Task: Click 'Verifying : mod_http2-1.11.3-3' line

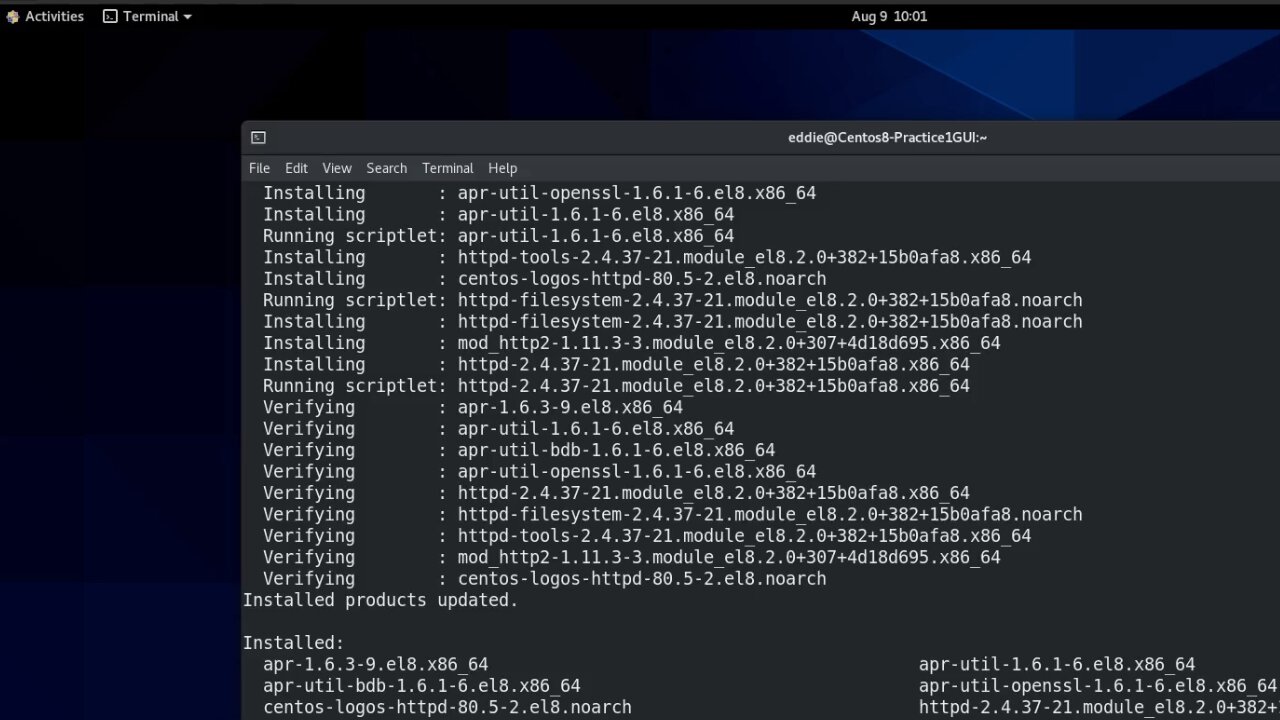Action: coord(631,558)
